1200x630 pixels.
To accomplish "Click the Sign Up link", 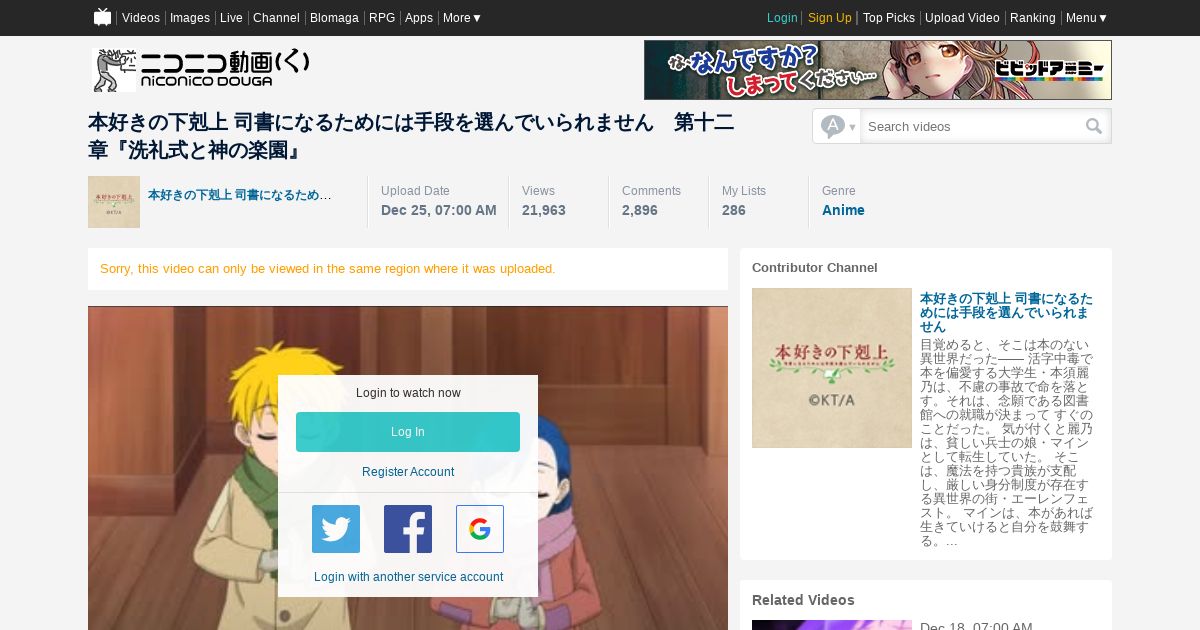I will point(830,18).
